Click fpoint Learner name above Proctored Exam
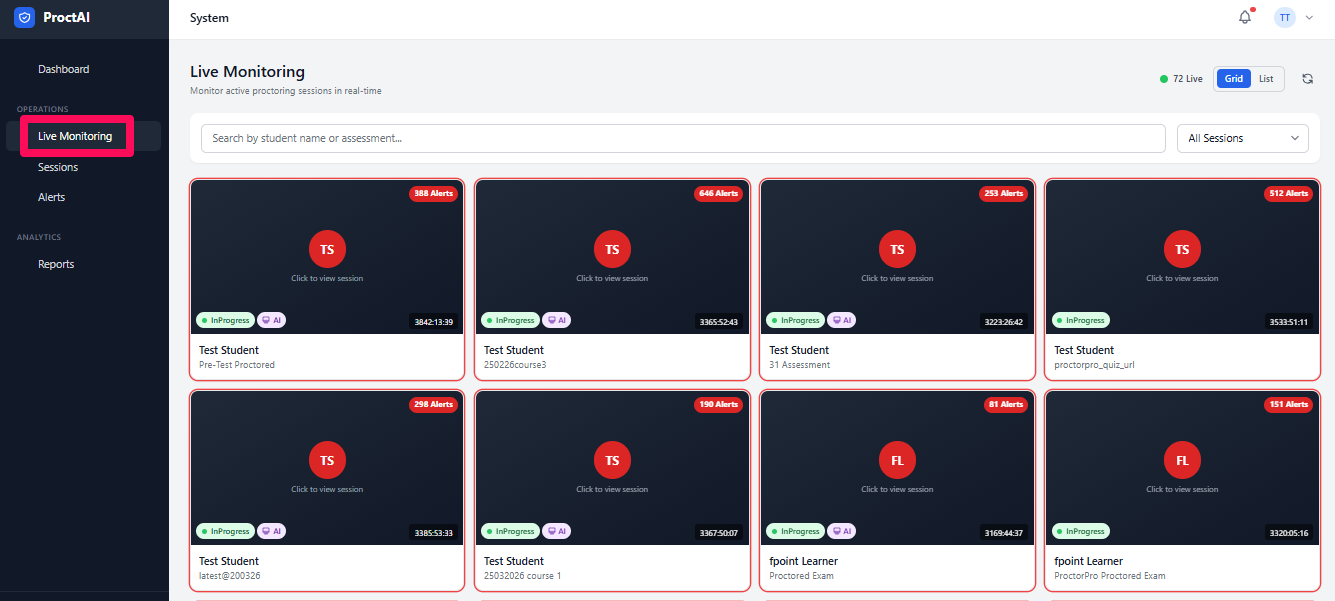 tap(803, 561)
